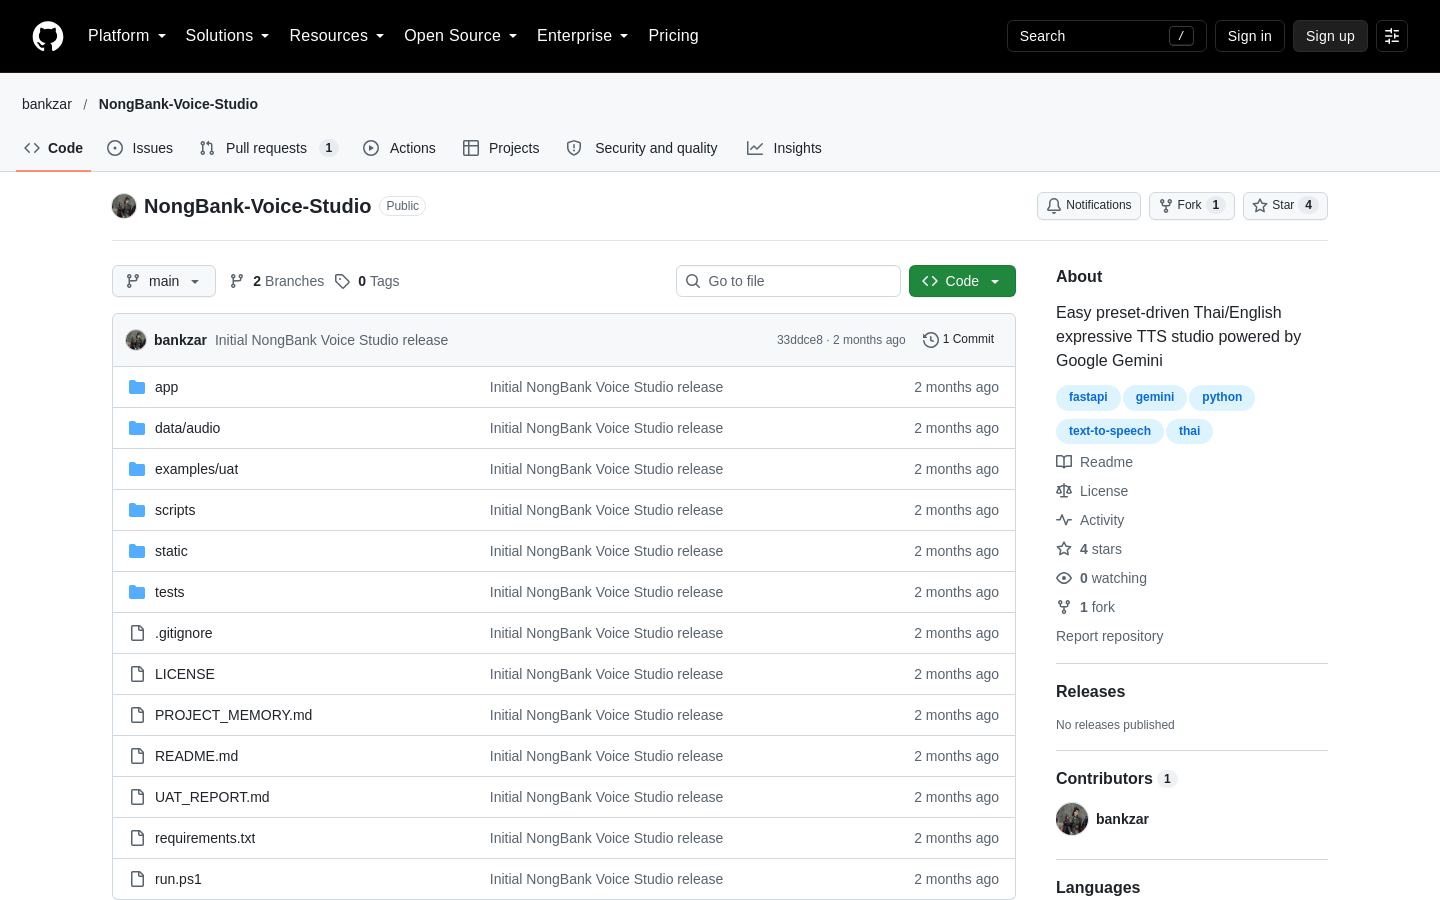
Task: Click the Report repository link
Action: tap(1110, 636)
